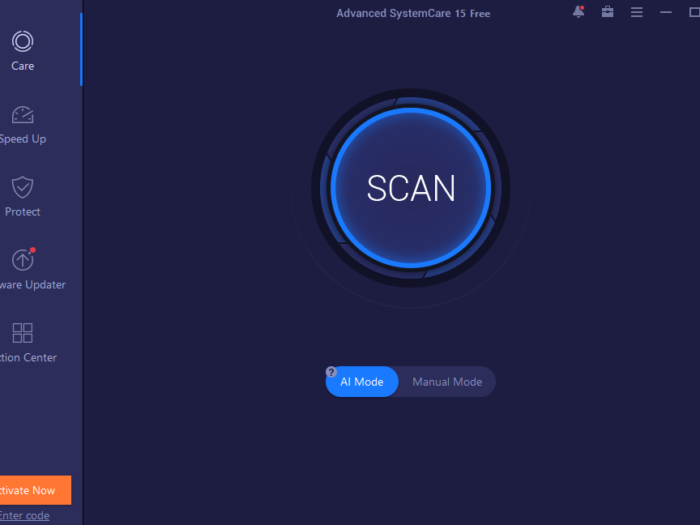Open notifications bell icon in title bar
The image size is (700, 525).
tap(578, 12)
